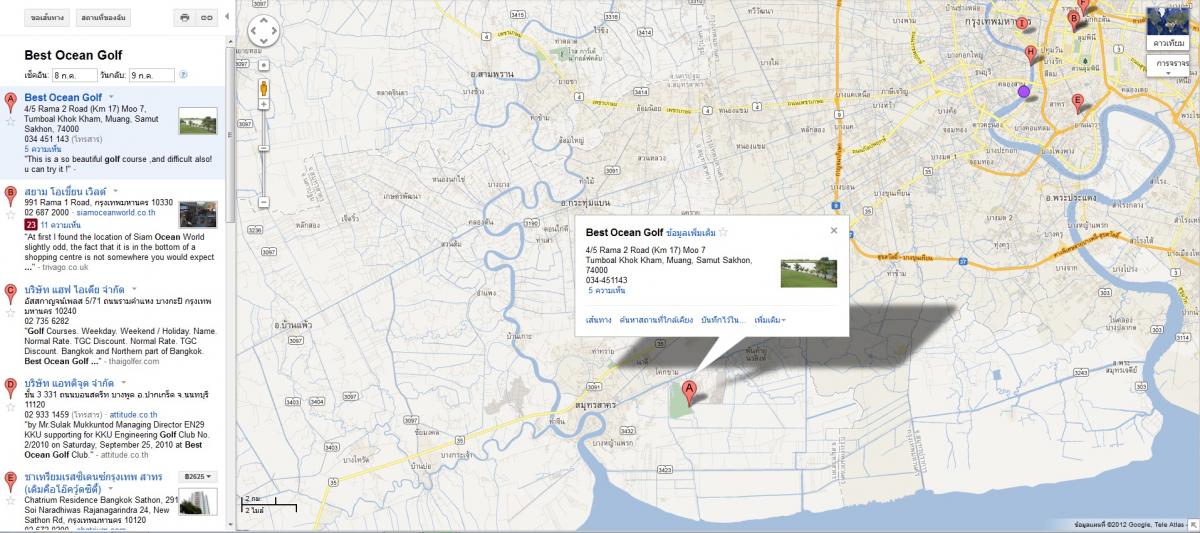Click the ขอเส้นทาง directions button
1200x533 pixels.
click(x=48, y=18)
